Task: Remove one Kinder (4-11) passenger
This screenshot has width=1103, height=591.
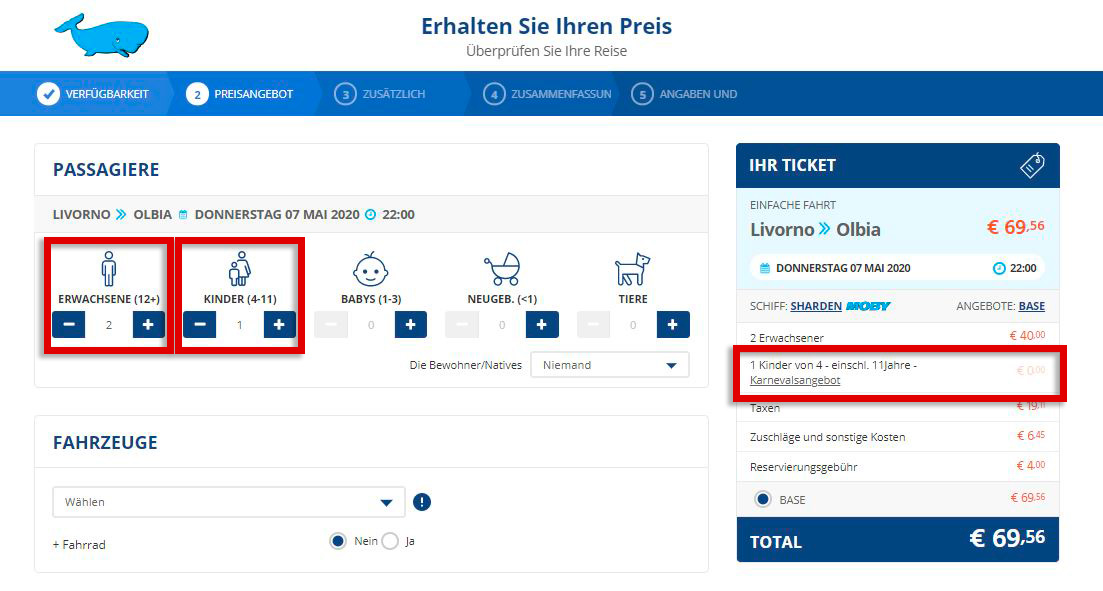Action: tap(200, 324)
